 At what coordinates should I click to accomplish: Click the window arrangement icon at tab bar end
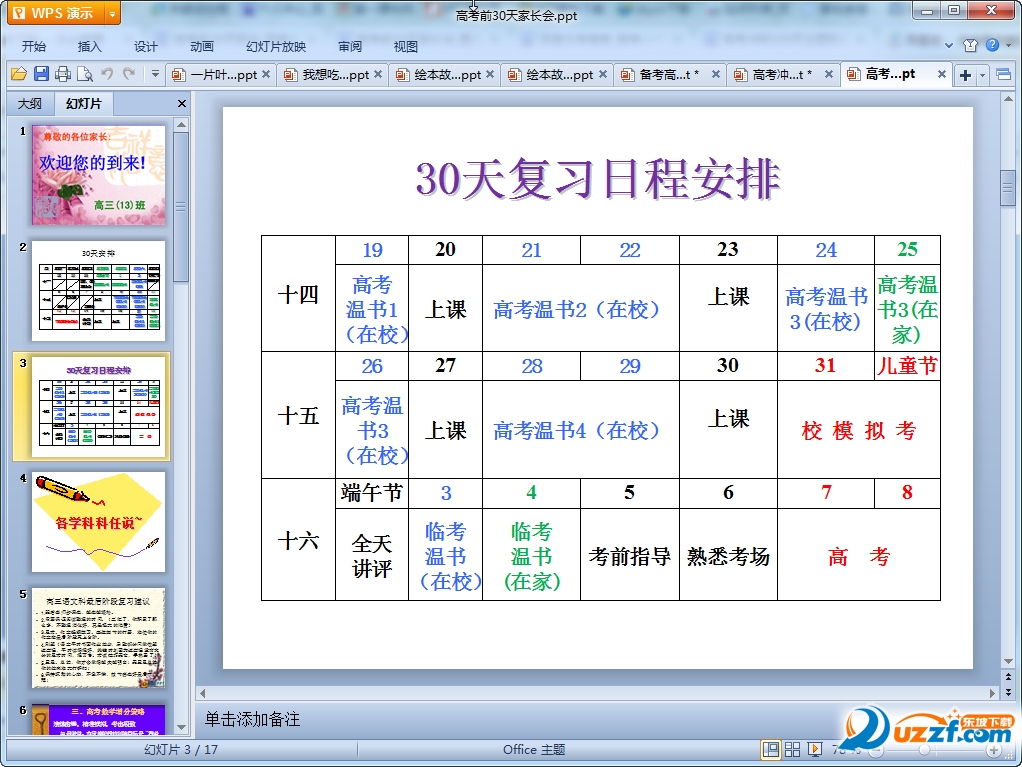click(1004, 75)
